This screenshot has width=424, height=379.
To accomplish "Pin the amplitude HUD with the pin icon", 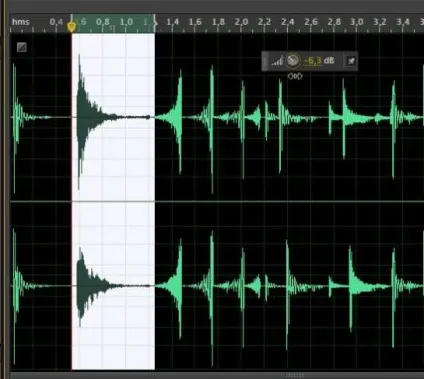I will (x=351, y=61).
